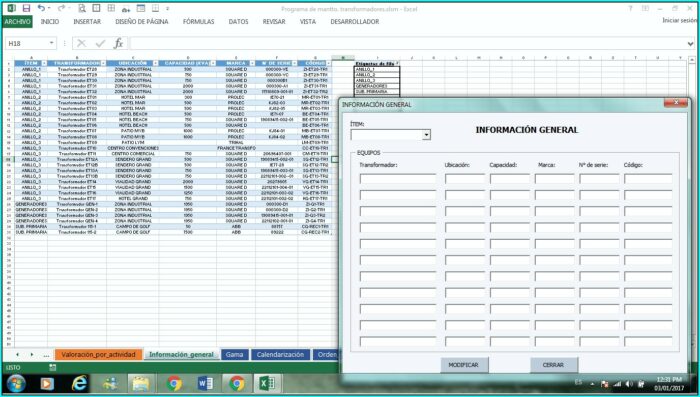Open the UBICACIÓN column filter dropdown
The height and width of the screenshot is (397, 700).
pos(155,63)
